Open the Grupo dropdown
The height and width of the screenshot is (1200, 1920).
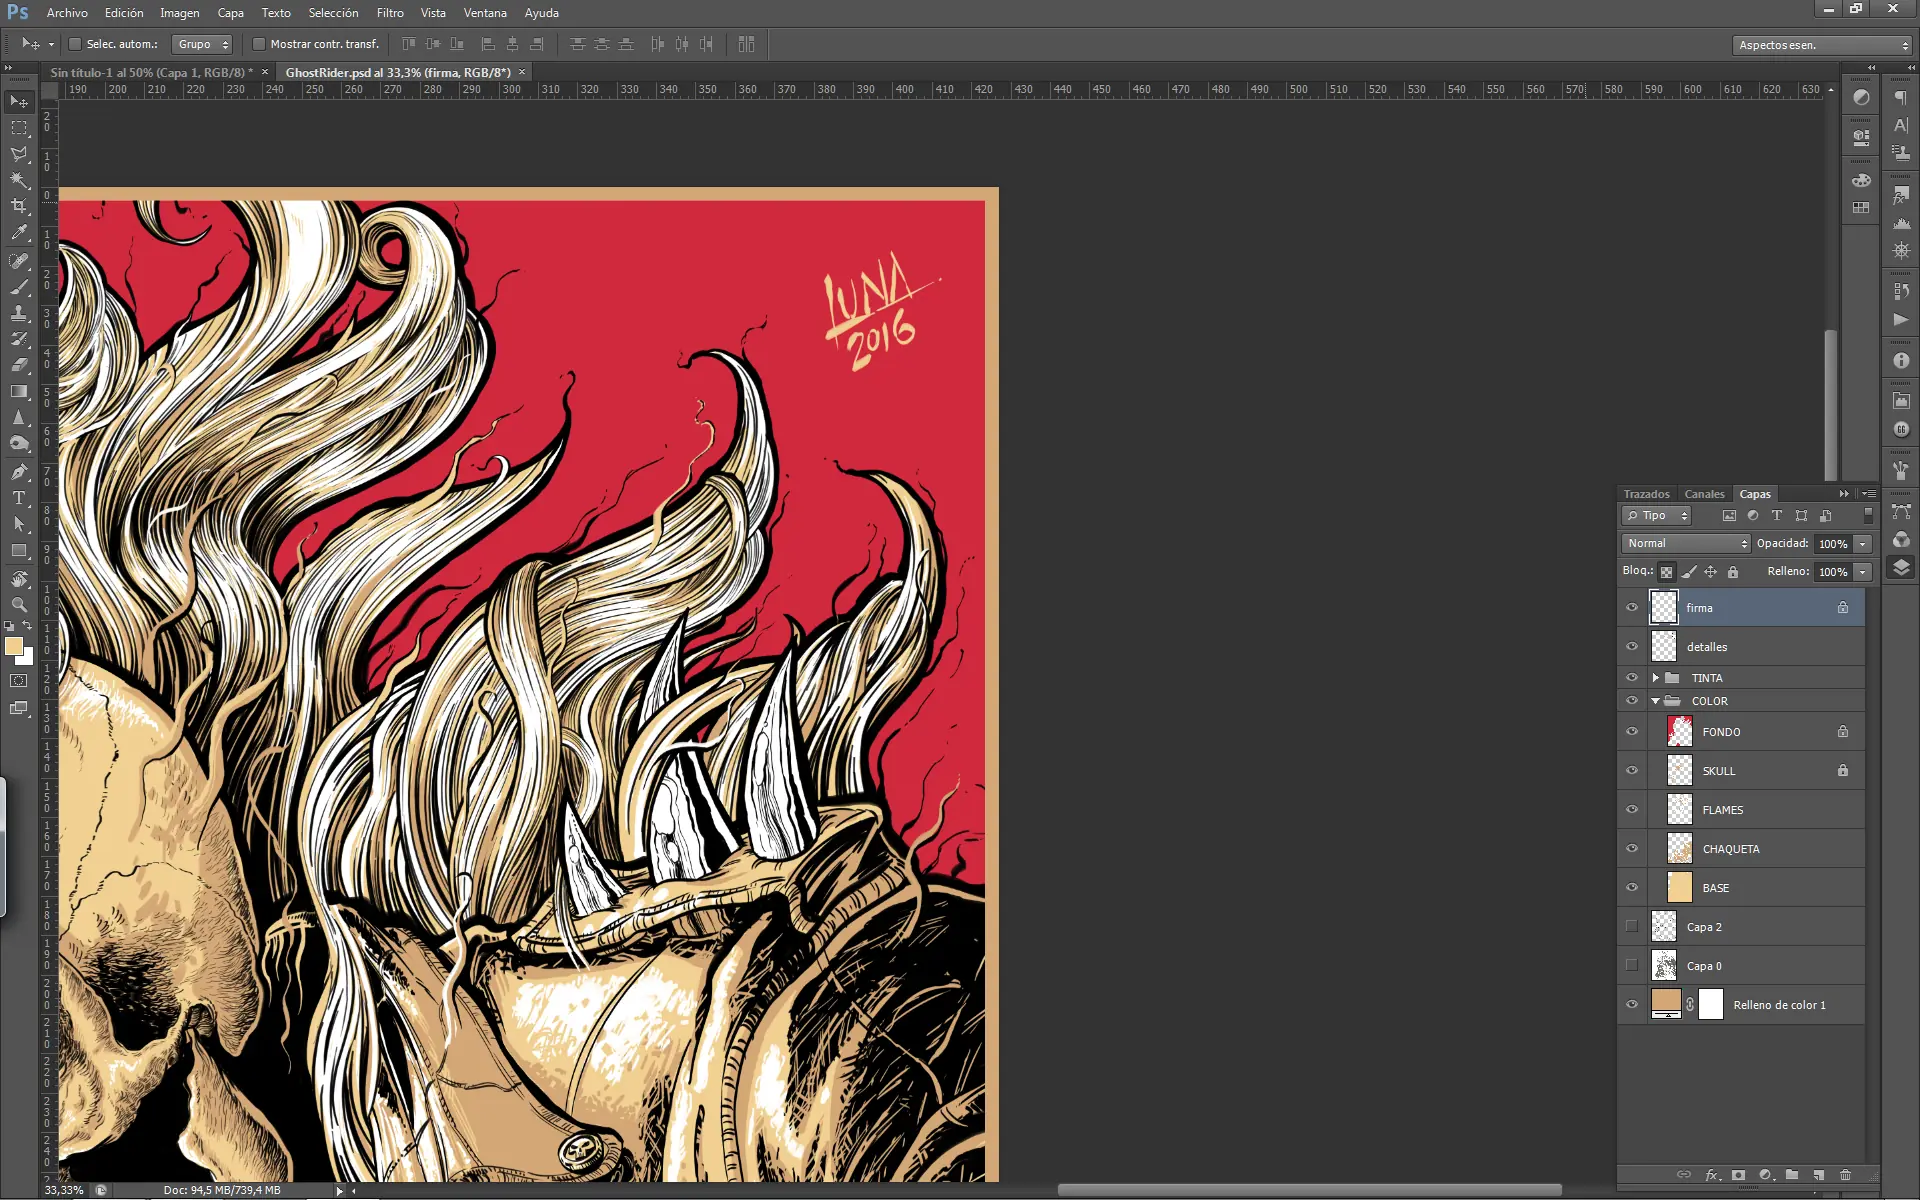pos(202,44)
